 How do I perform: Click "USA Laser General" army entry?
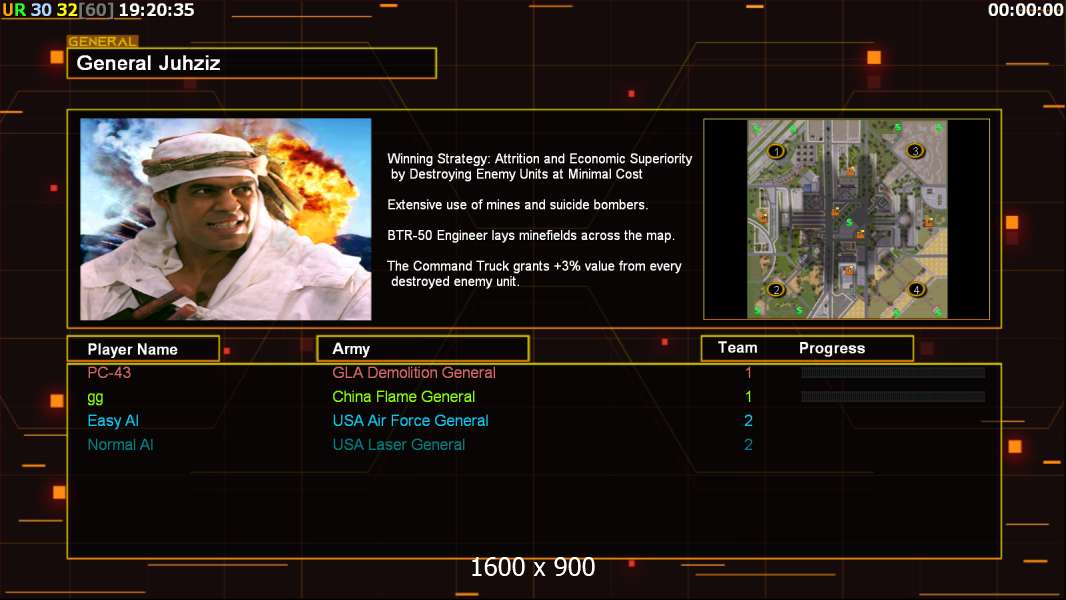(x=399, y=444)
